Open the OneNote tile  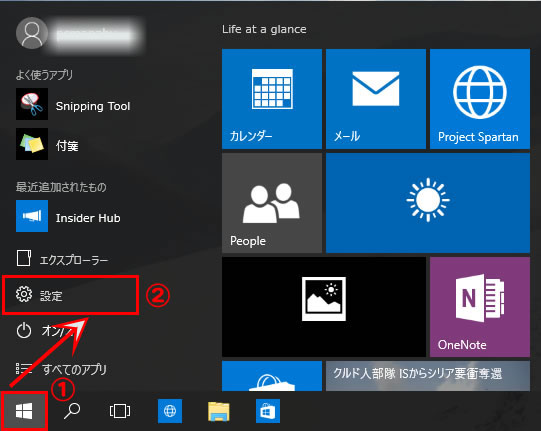[480, 307]
